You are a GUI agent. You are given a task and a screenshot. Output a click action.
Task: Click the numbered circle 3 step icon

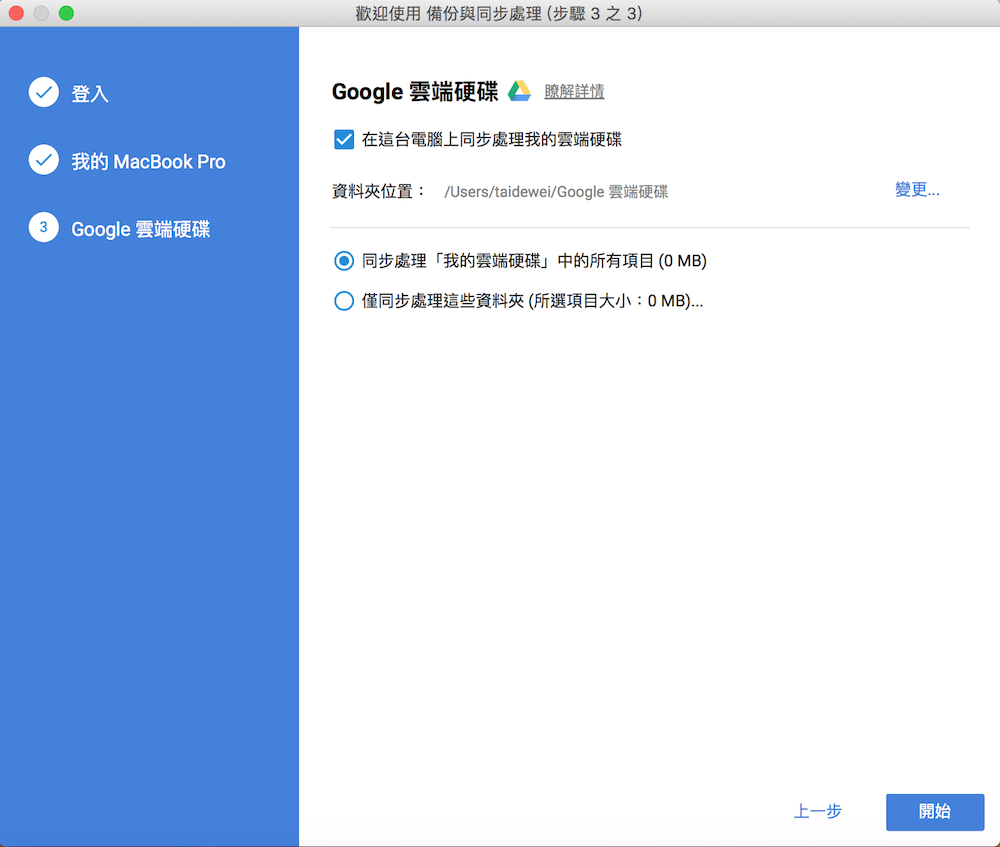click(x=43, y=228)
